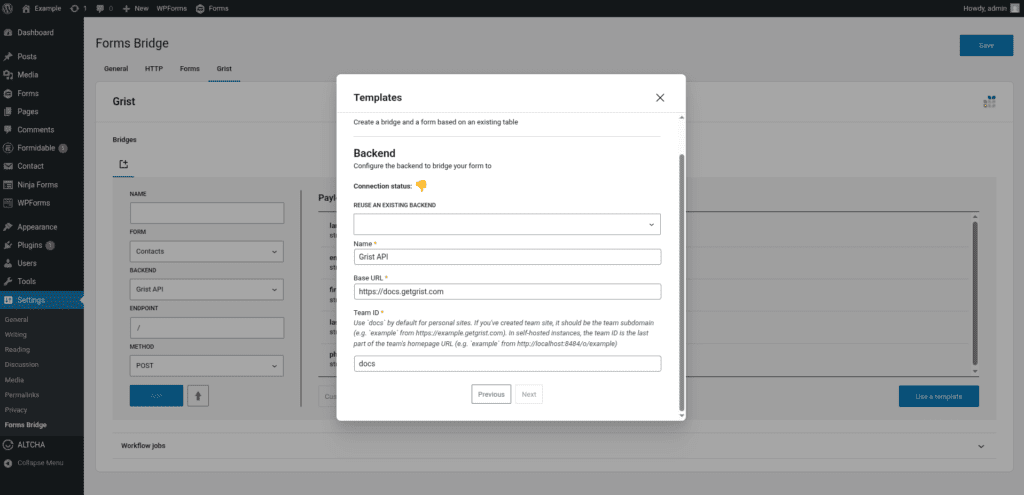Click the Next button in dialog
Screen dimensions: 1024x495
pyautogui.click(x=529, y=394)
